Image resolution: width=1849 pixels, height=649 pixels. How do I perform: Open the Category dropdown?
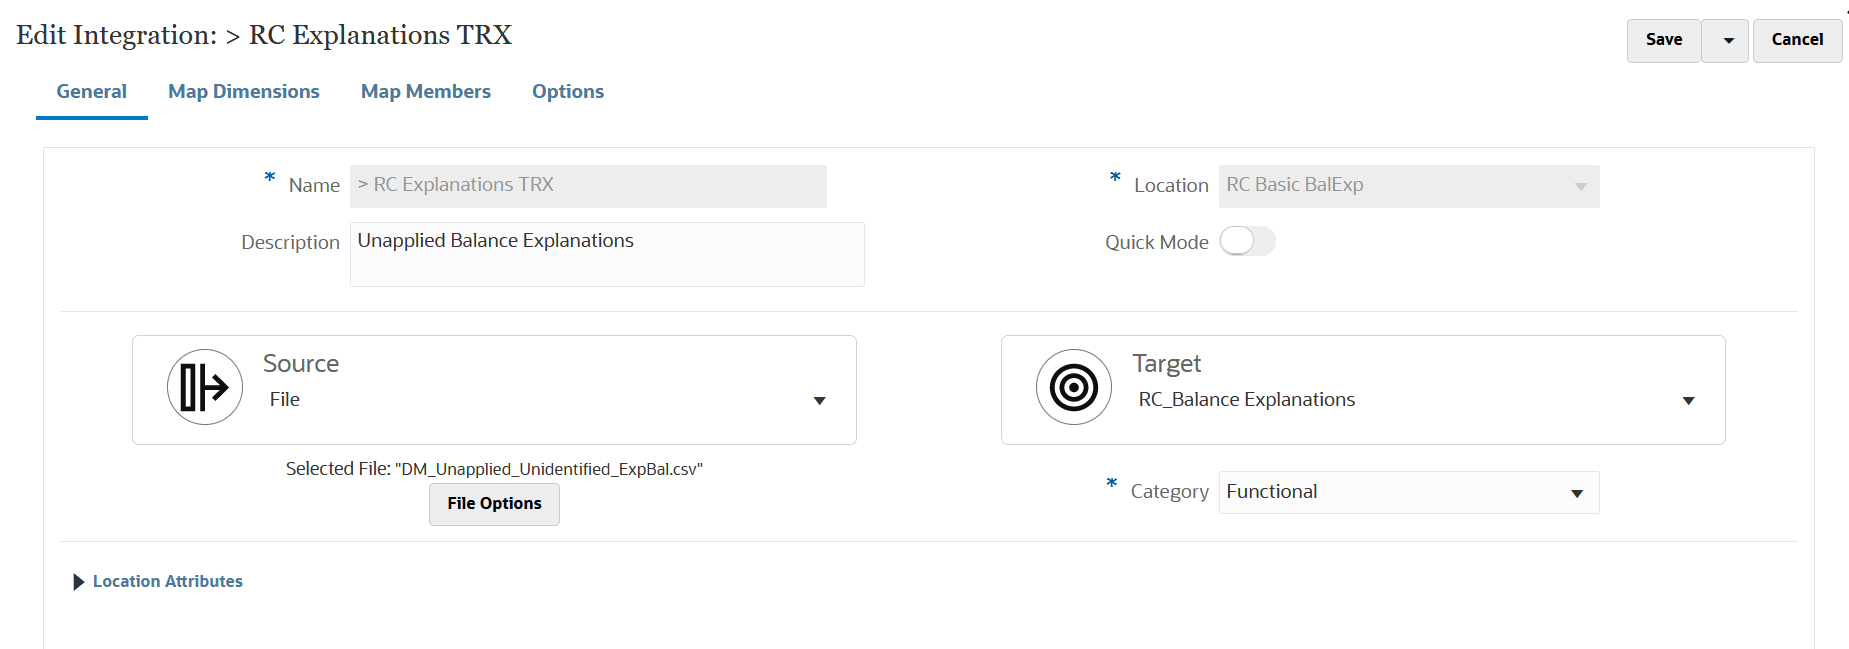click(1576, 493)
